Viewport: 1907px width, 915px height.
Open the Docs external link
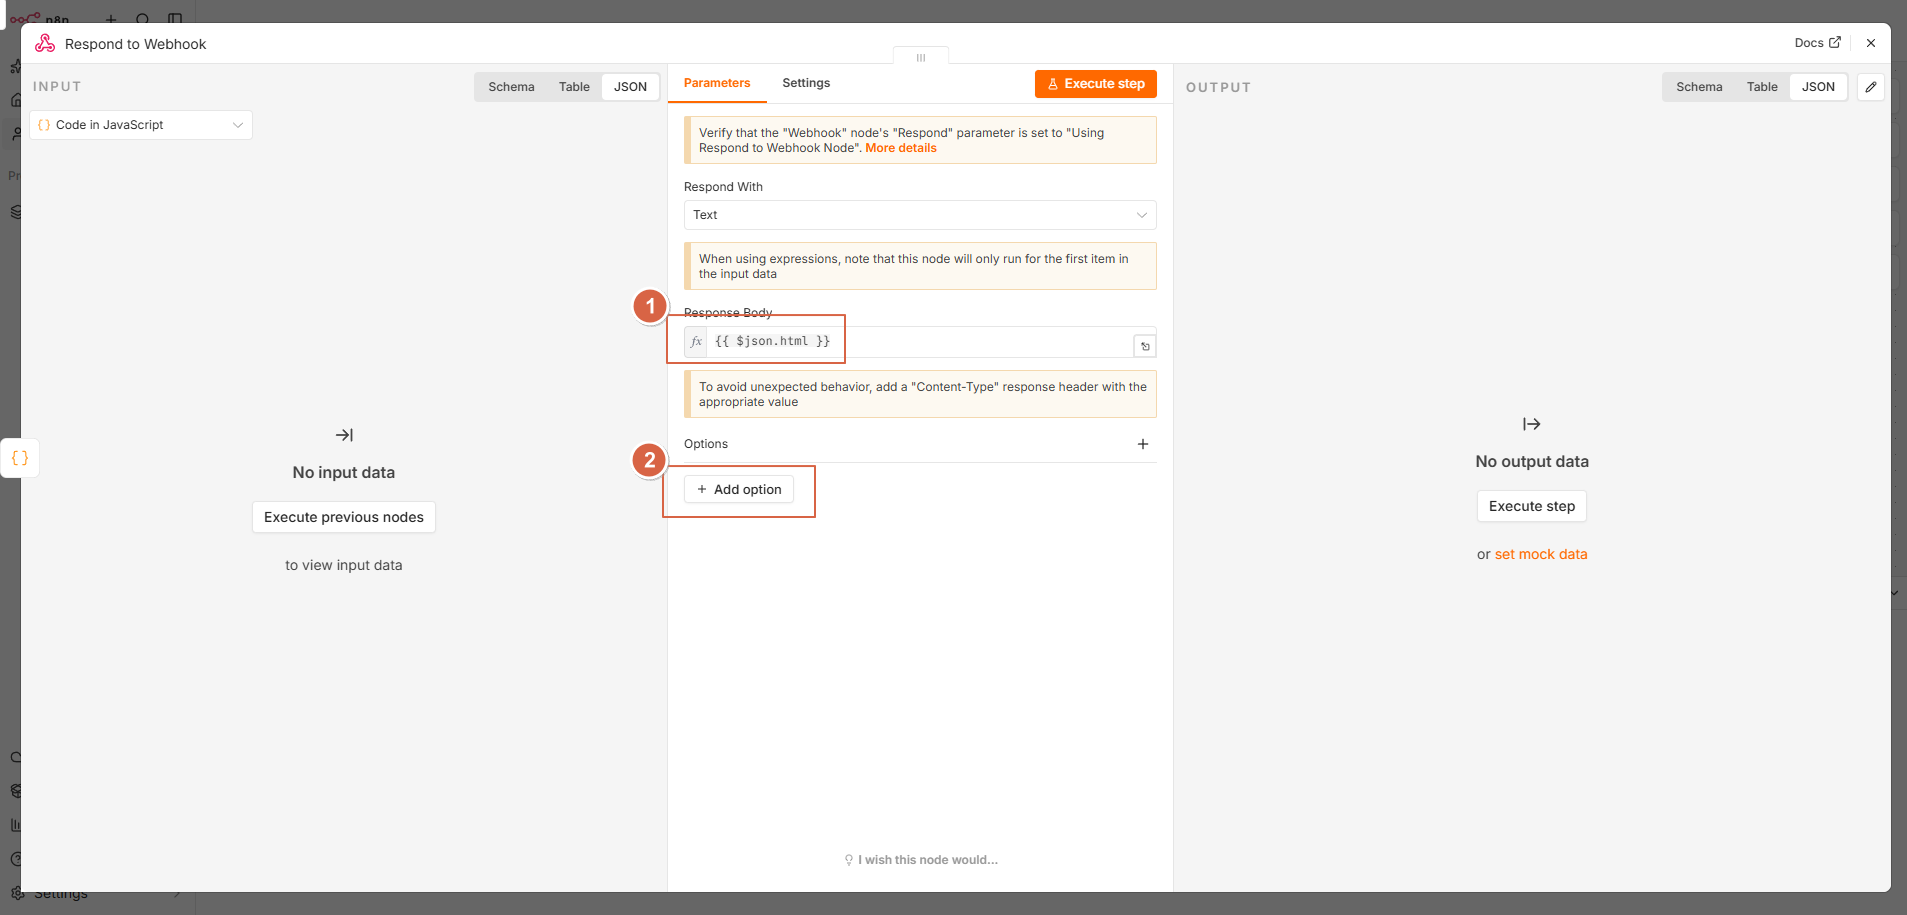coord(1817,43)
